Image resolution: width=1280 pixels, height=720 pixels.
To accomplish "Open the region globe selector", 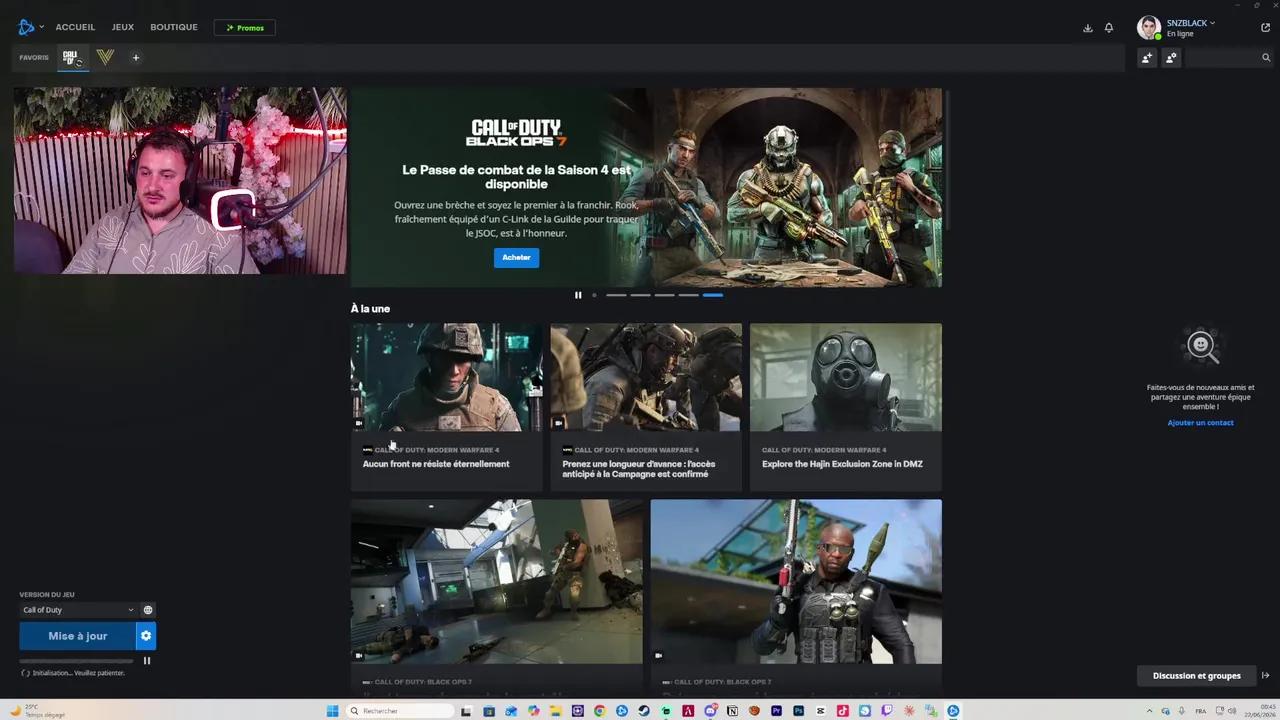I will (148, 610).
